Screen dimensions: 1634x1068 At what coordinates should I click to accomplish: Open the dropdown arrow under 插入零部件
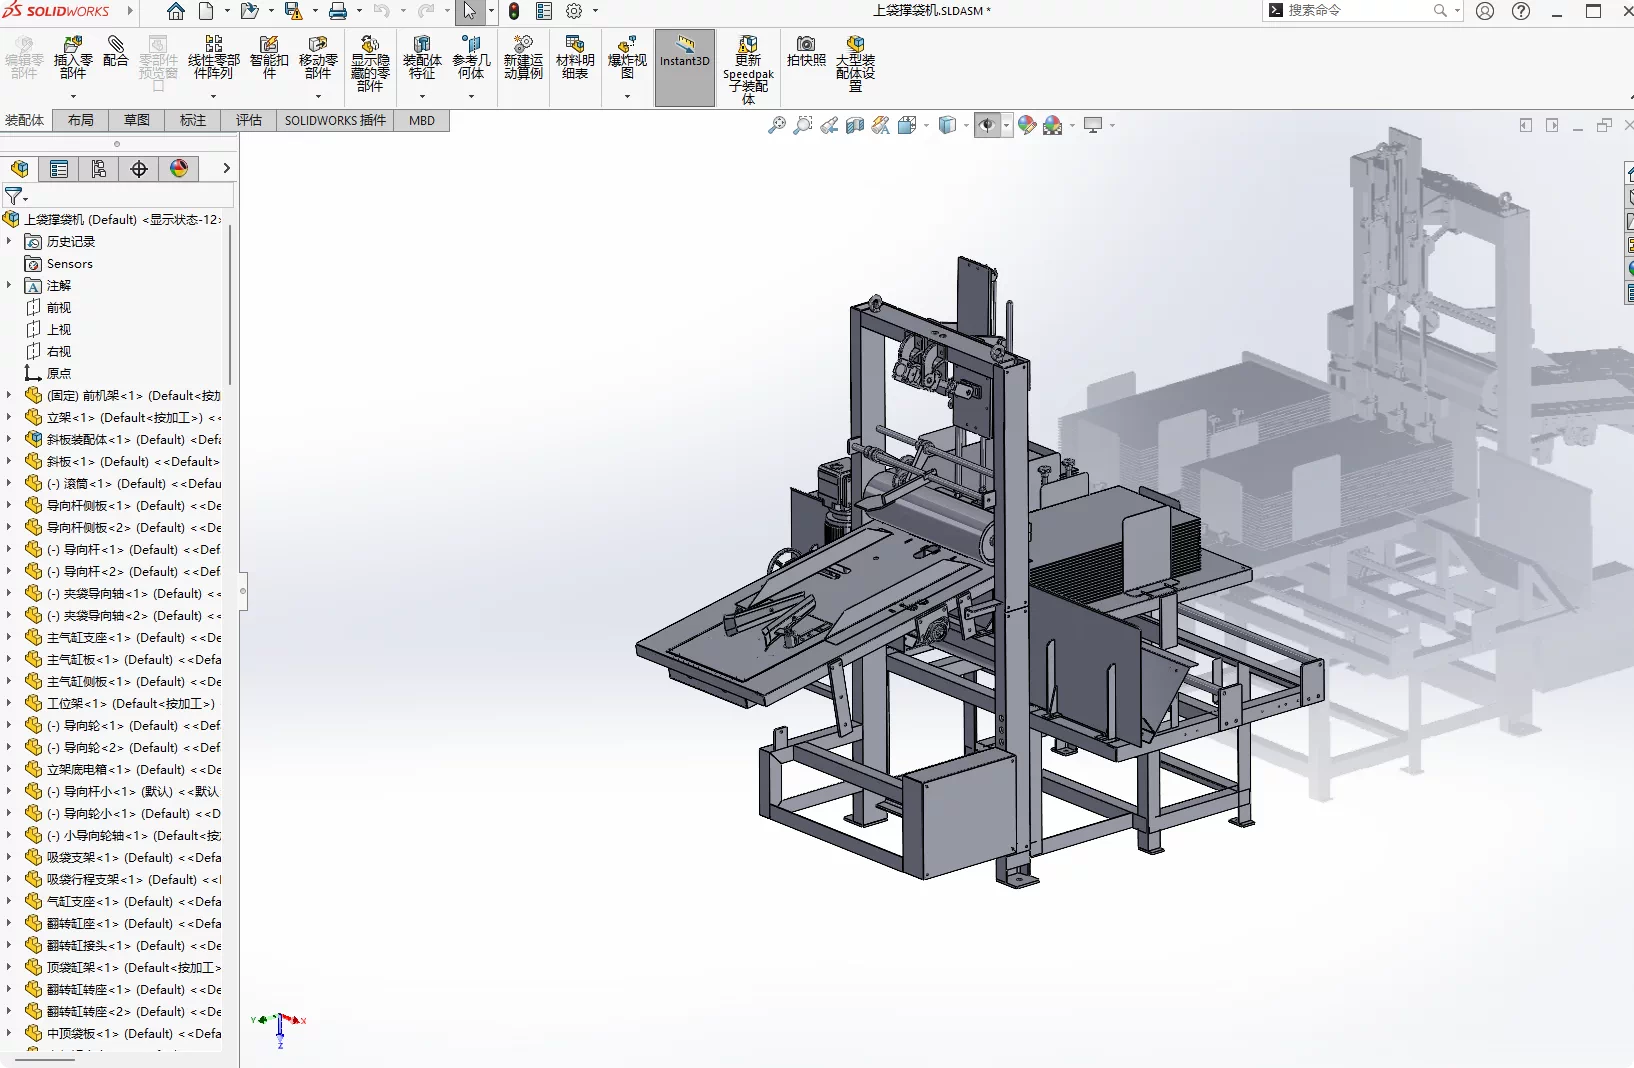[x=73, y=97]
